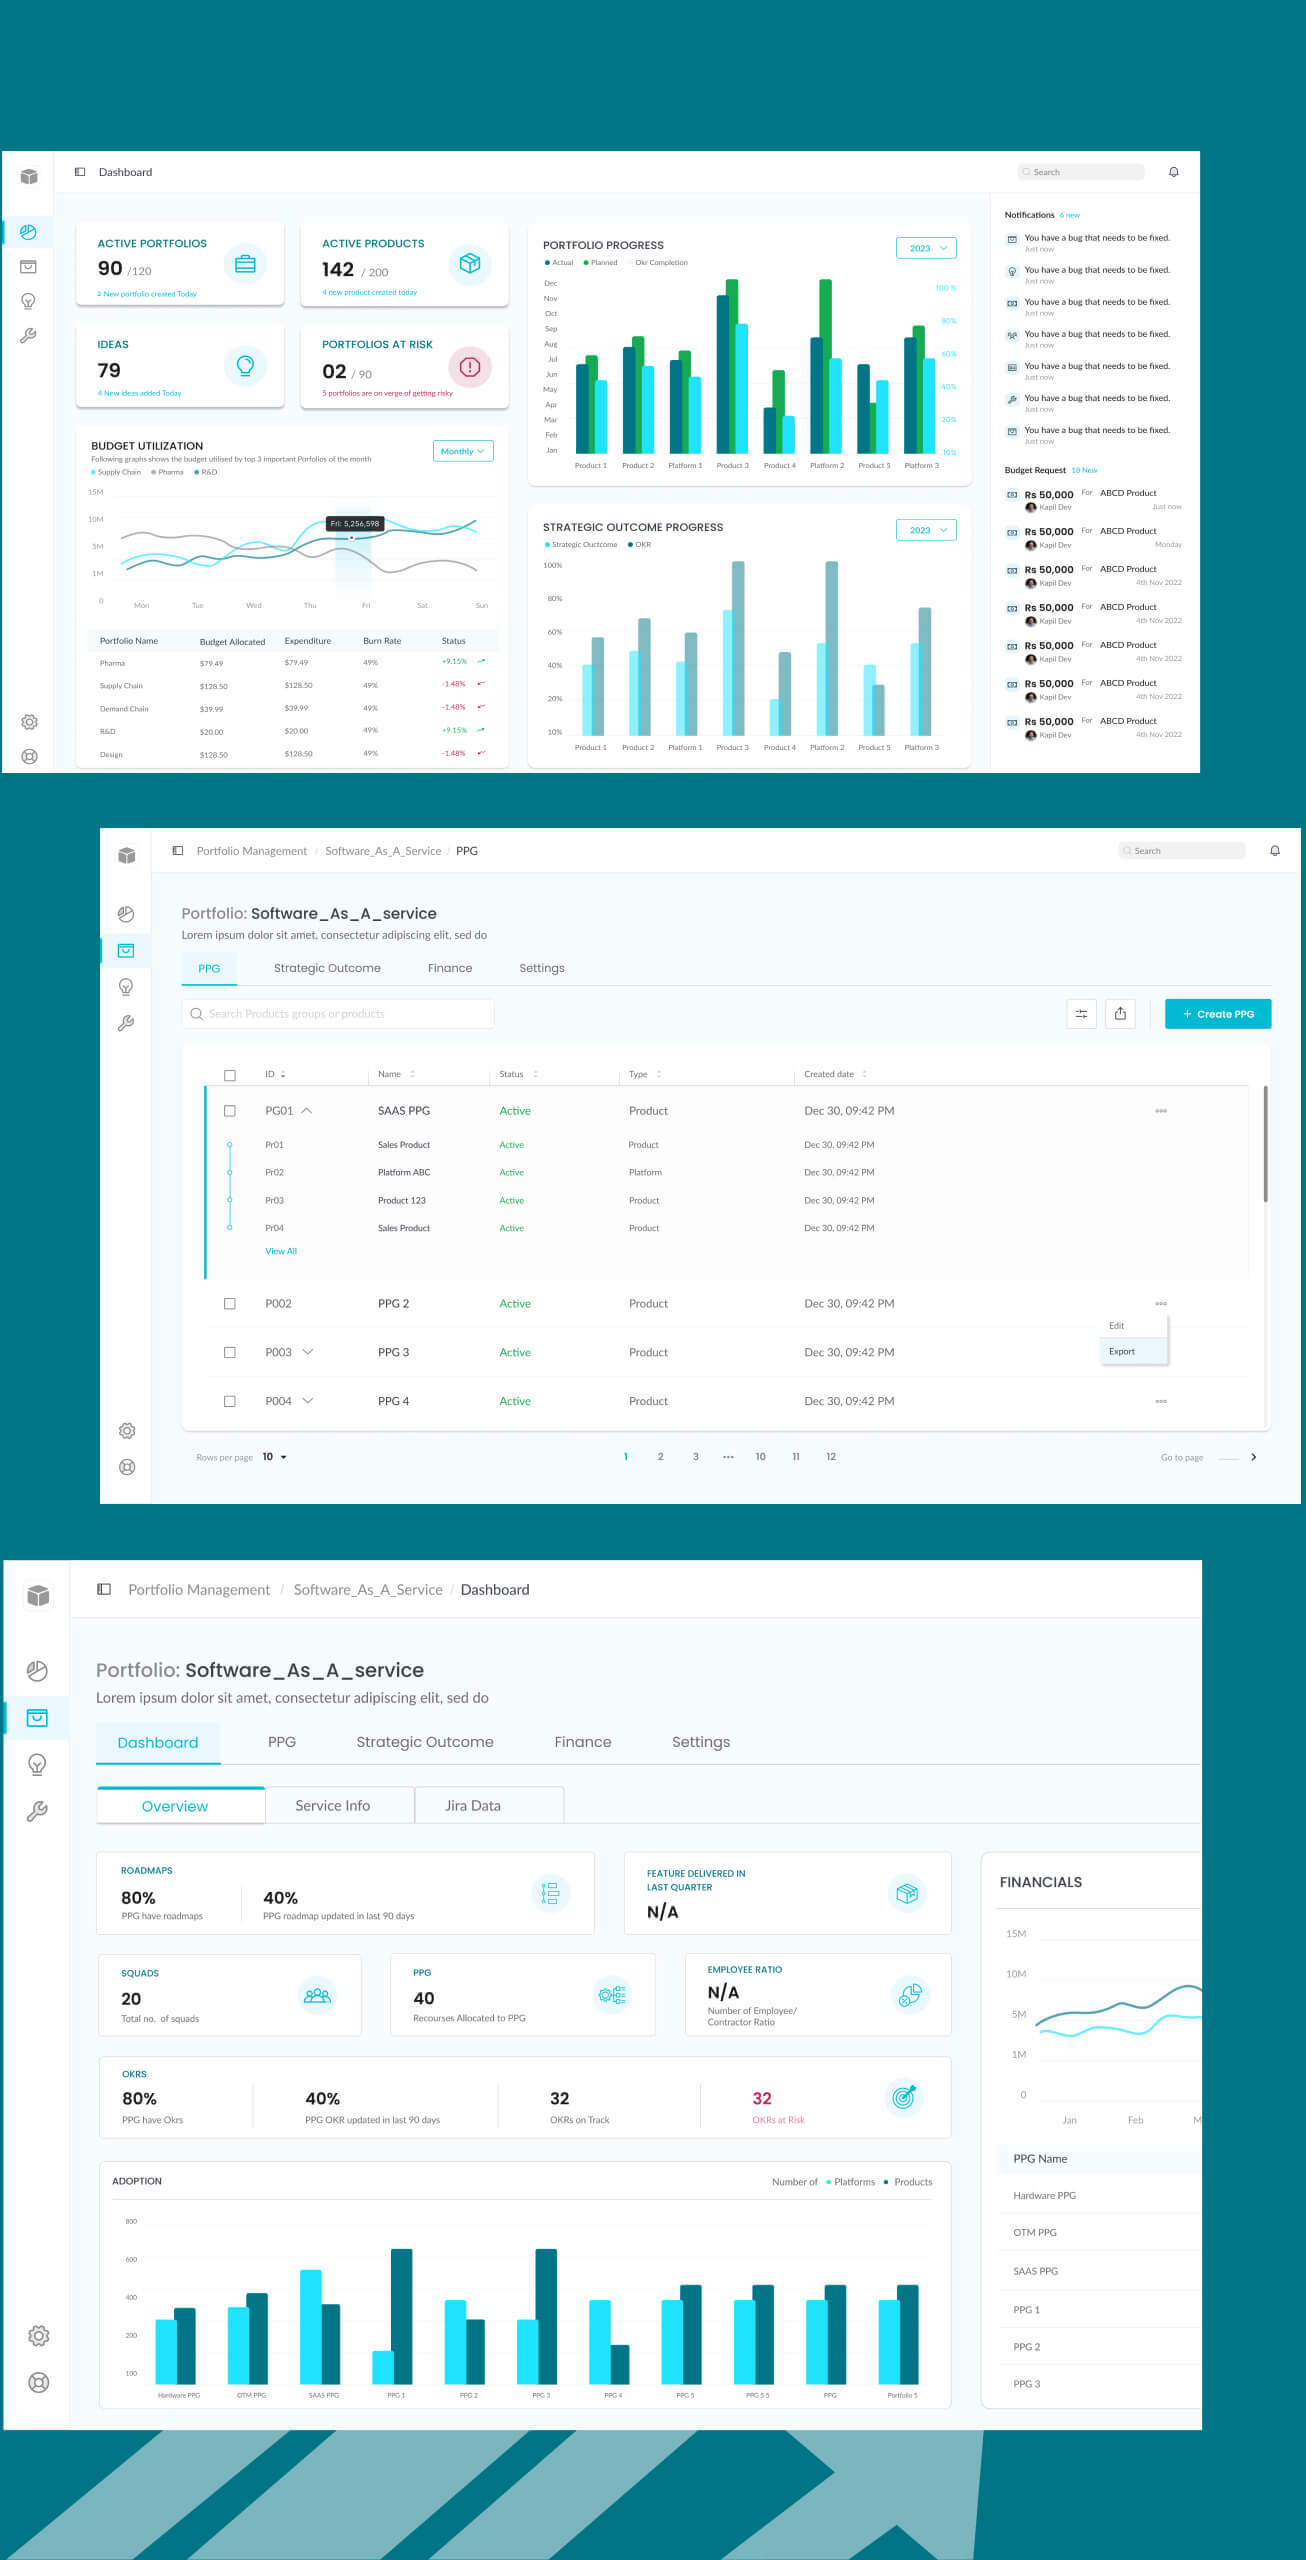Tick checkbox for PG01 SAAS PPG row

coord(230,1111)
